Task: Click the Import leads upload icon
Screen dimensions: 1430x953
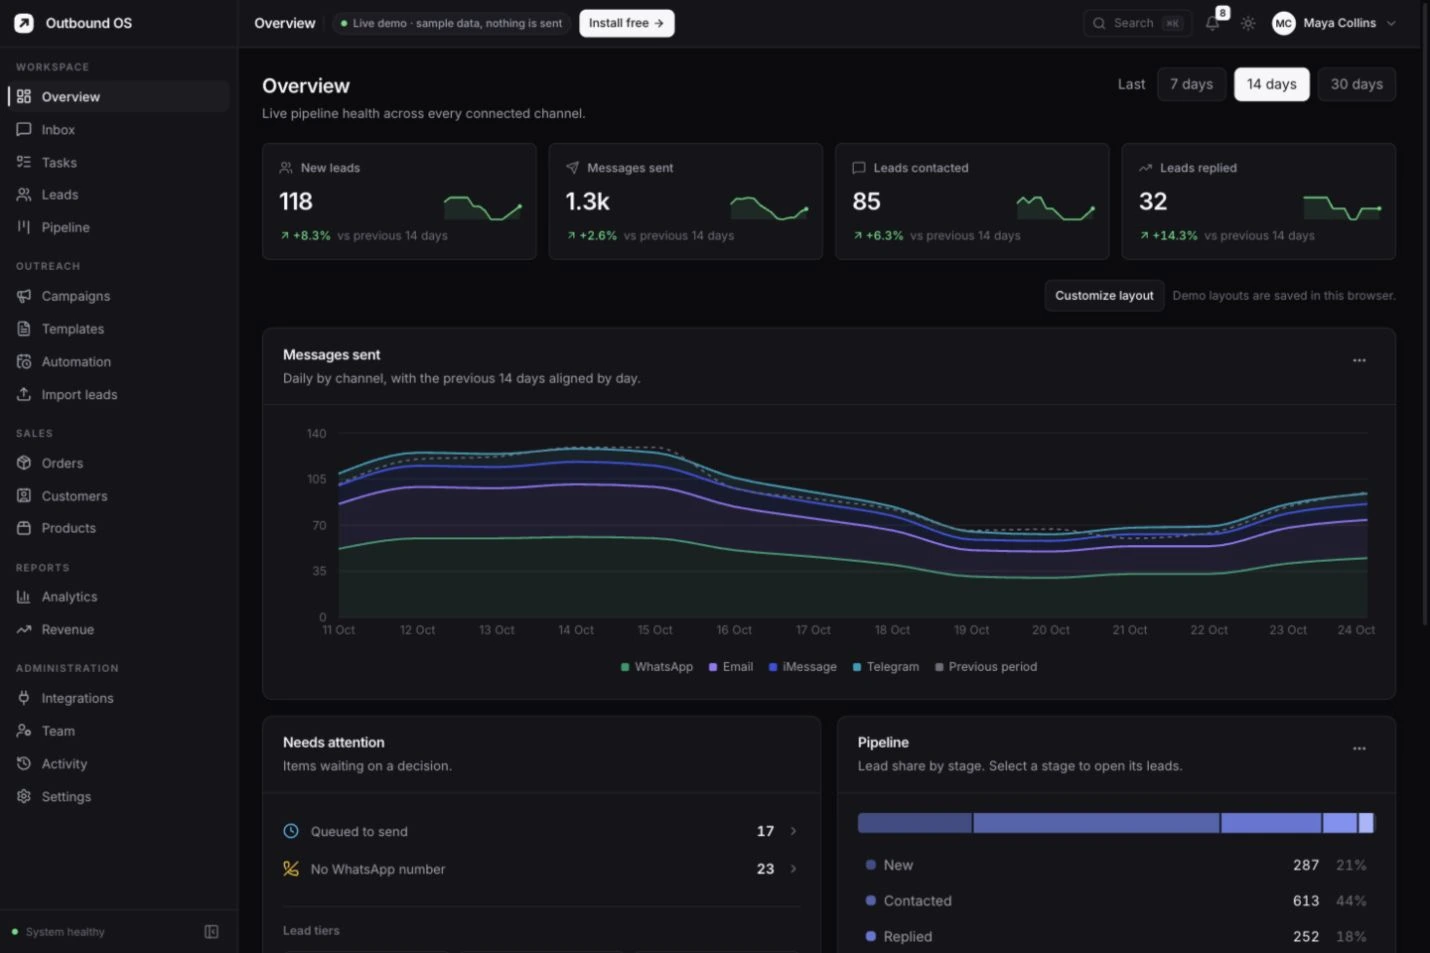Action: coord(24,395)
